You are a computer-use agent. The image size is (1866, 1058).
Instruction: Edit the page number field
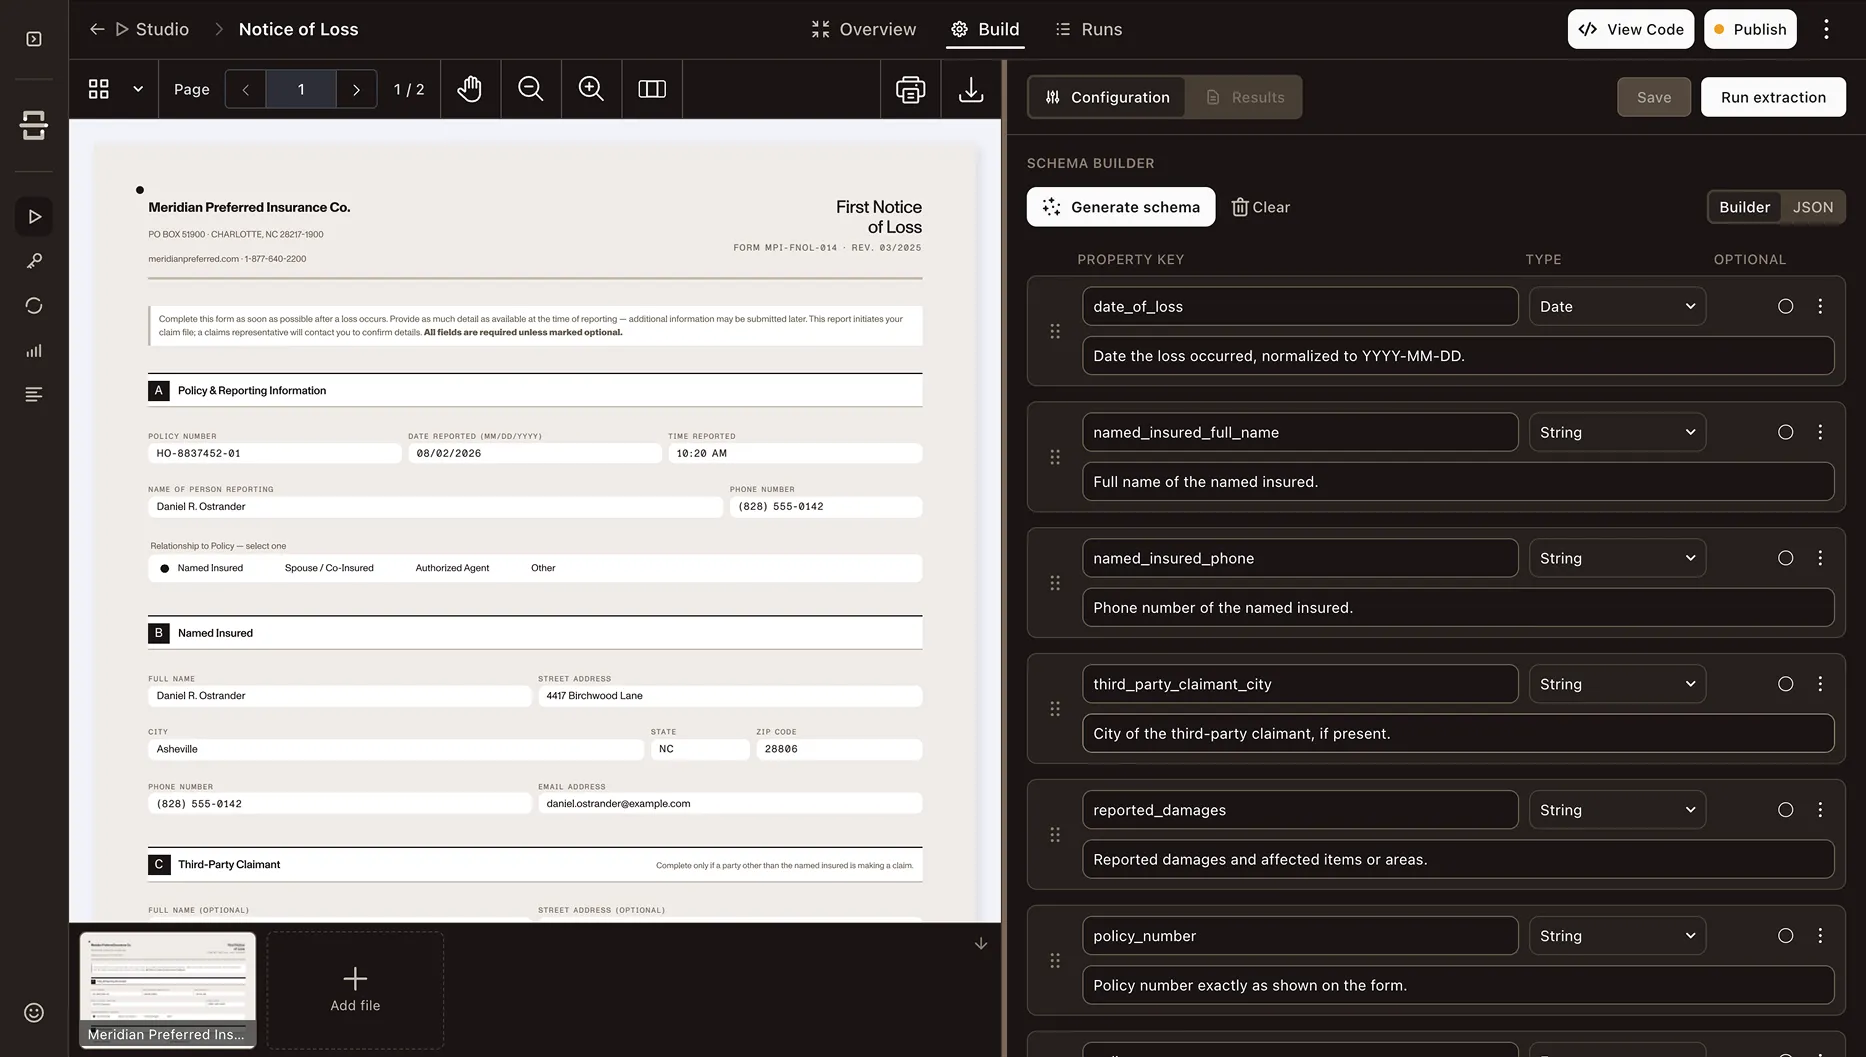point(301,89)
